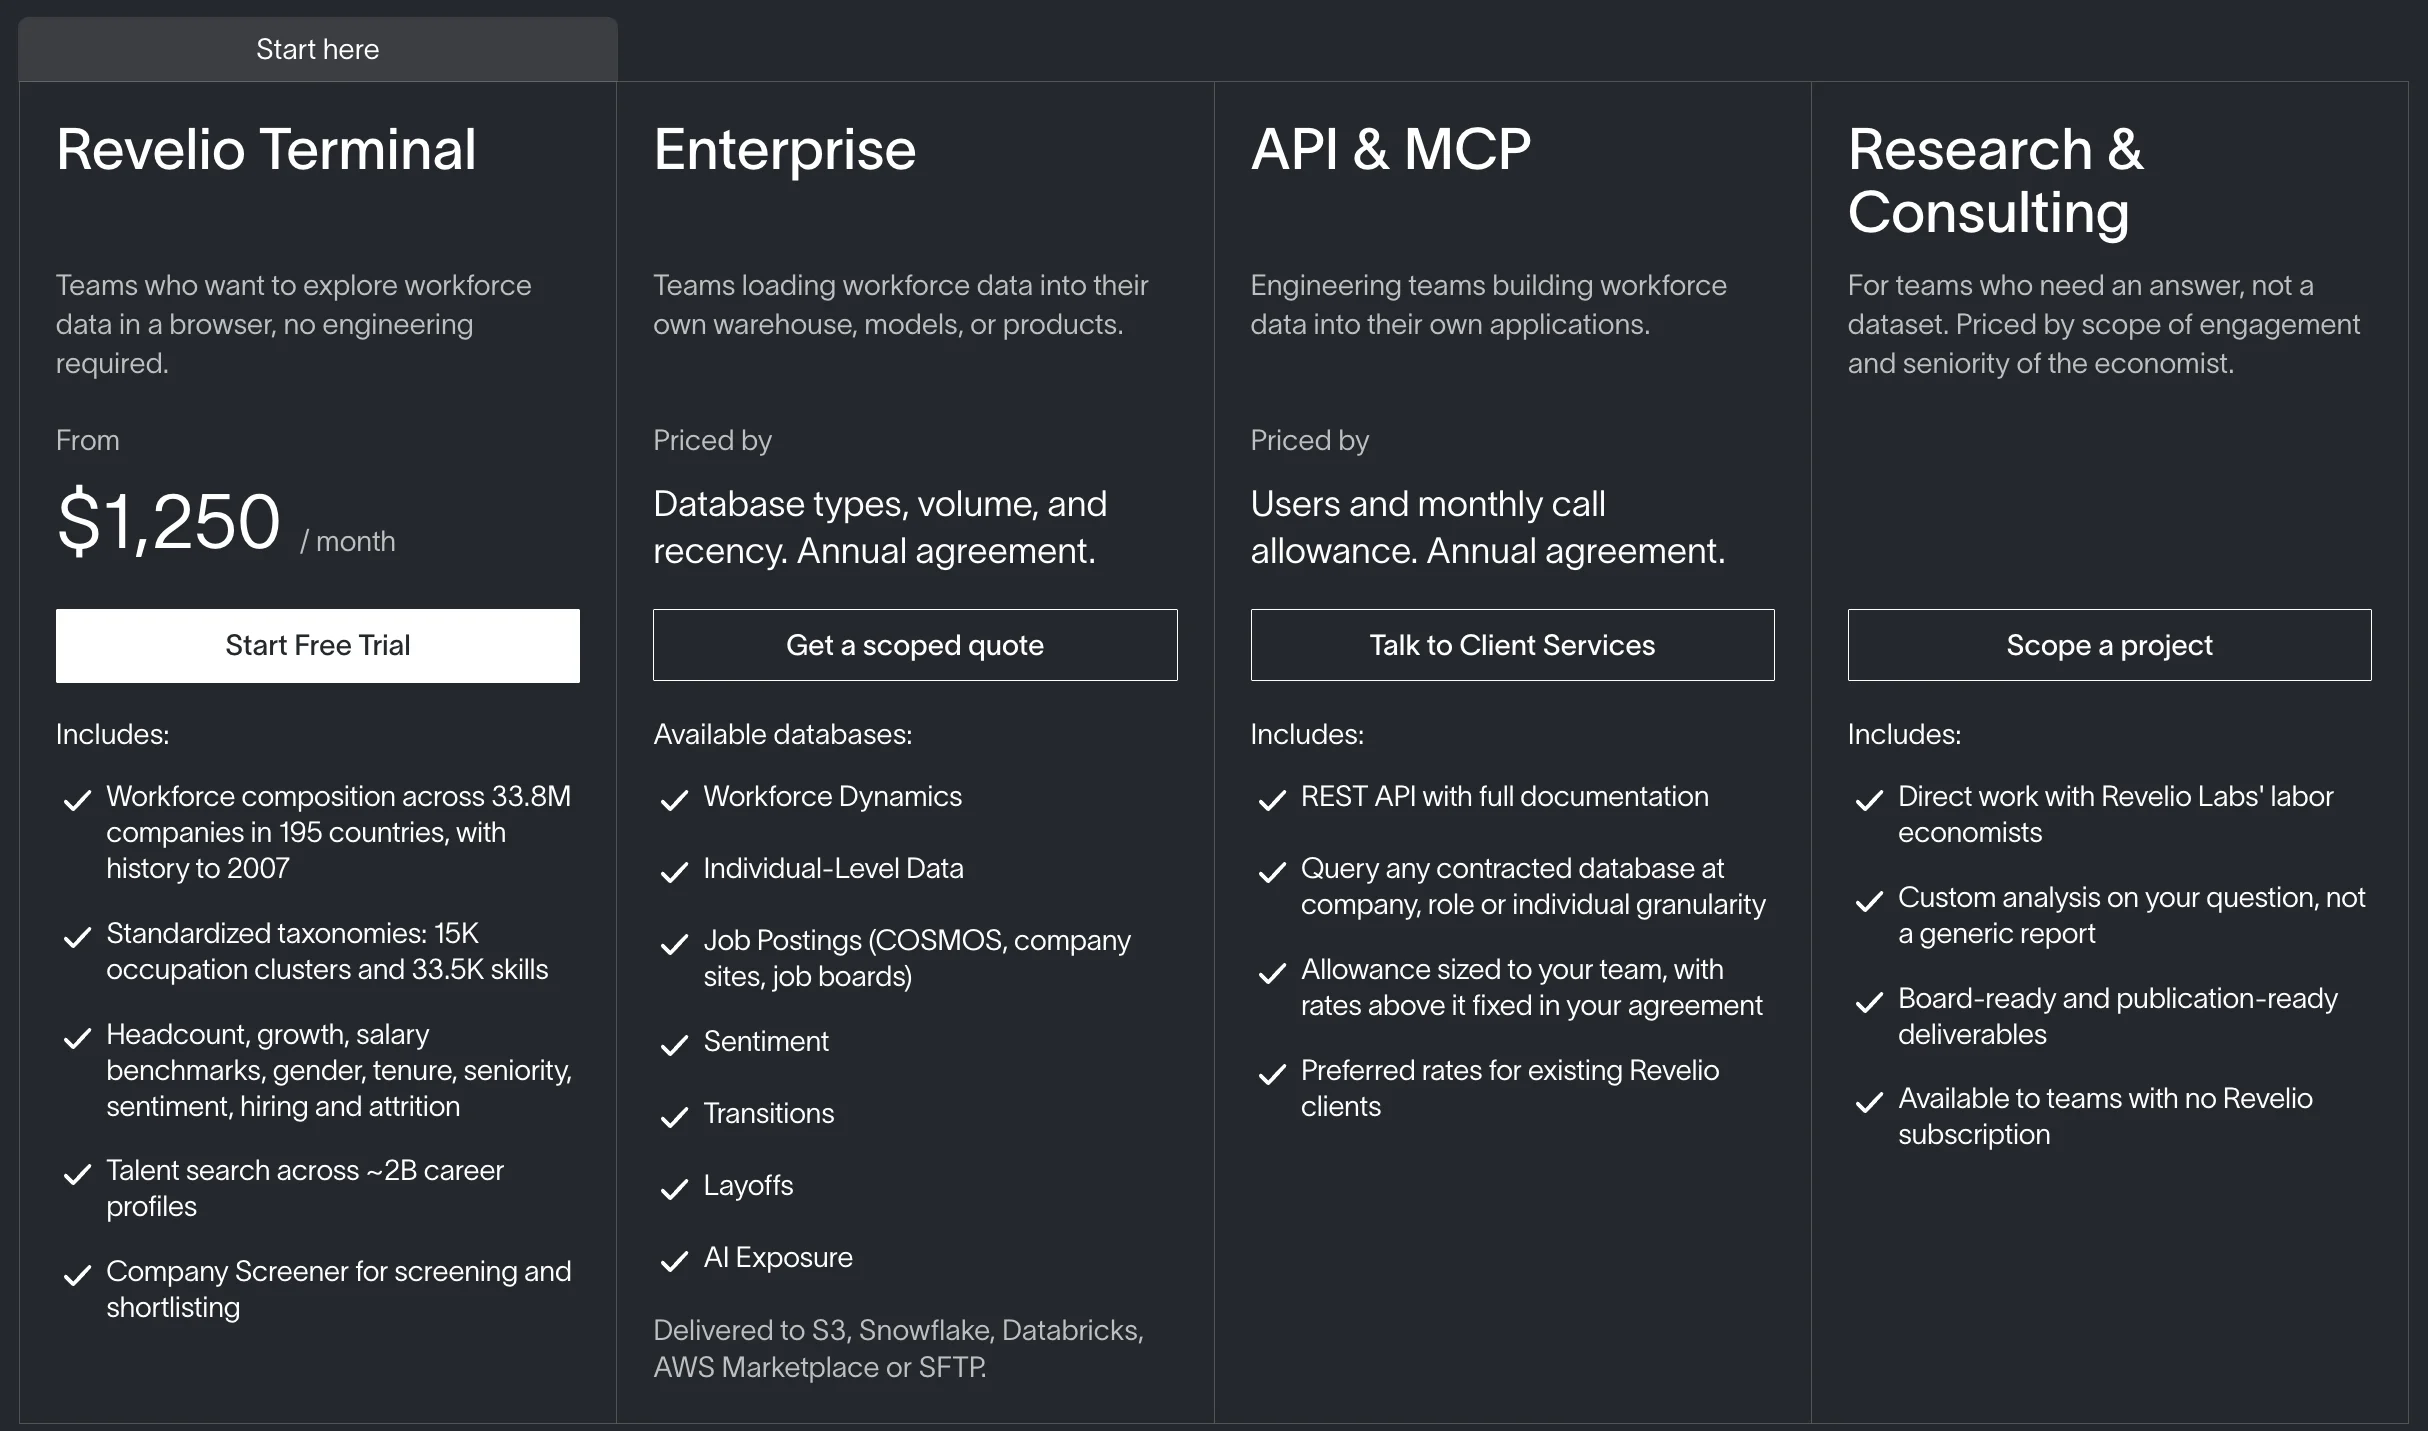Click checkmark beside REST API item
The image size is (2428, 1431).
point(1272,800)
